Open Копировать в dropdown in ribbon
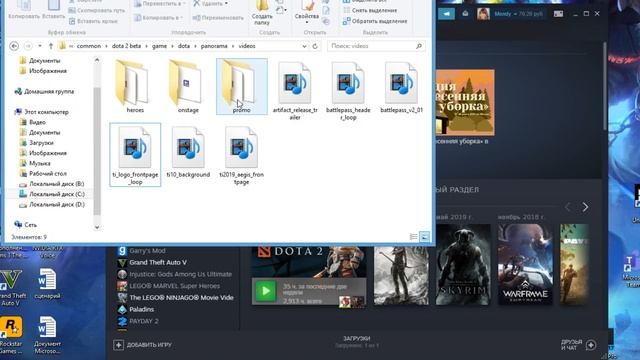Screen dimensions: 640x360 160,18
